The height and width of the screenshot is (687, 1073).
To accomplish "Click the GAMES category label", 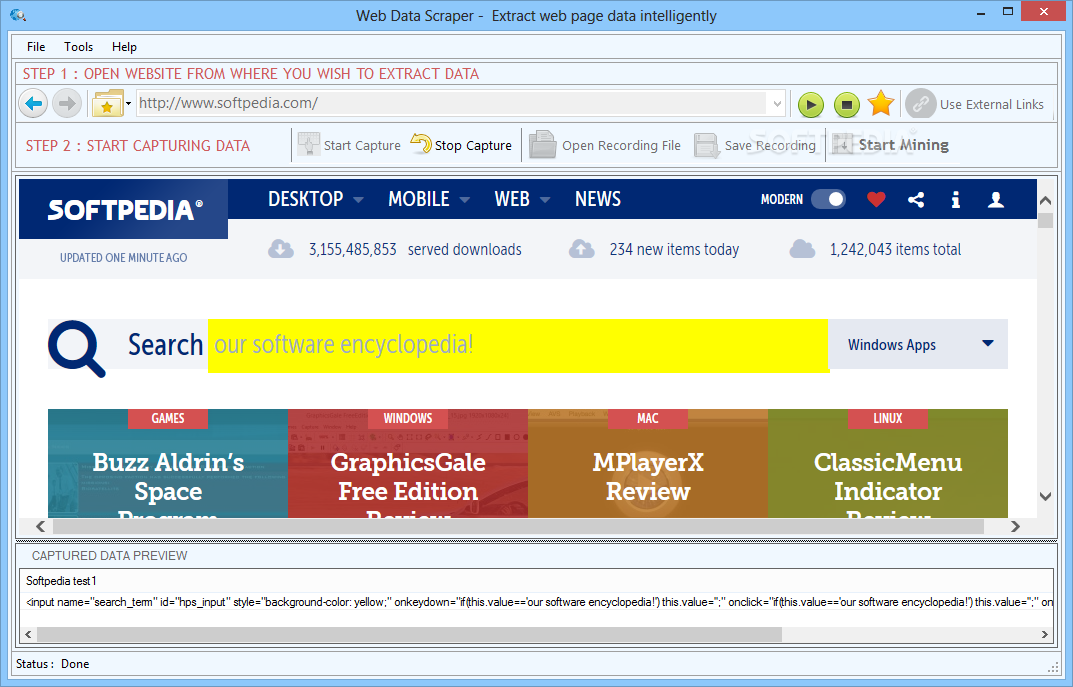I will [168, 418].
